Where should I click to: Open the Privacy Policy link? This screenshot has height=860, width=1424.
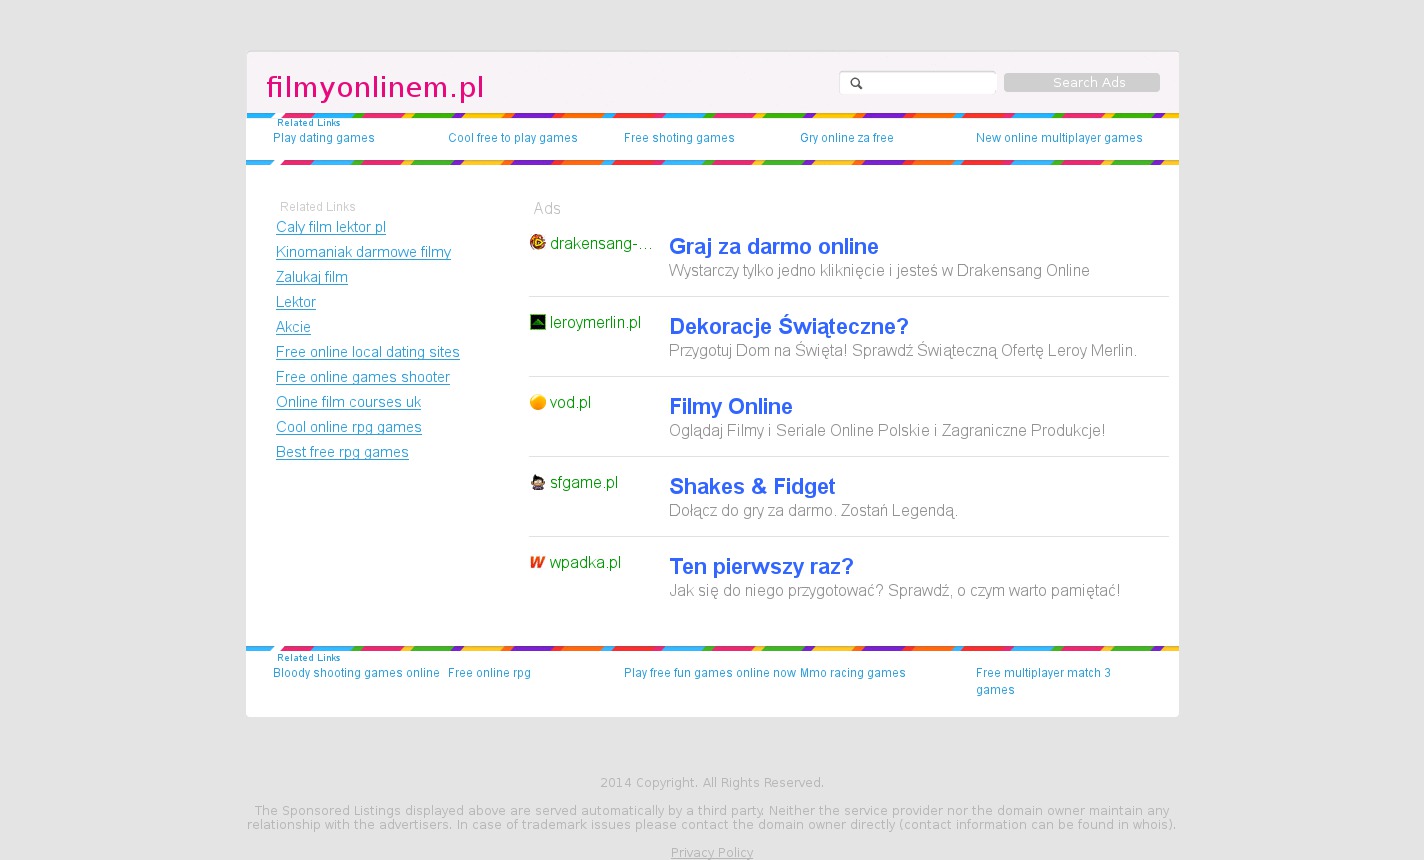click(x=712, y=852)
